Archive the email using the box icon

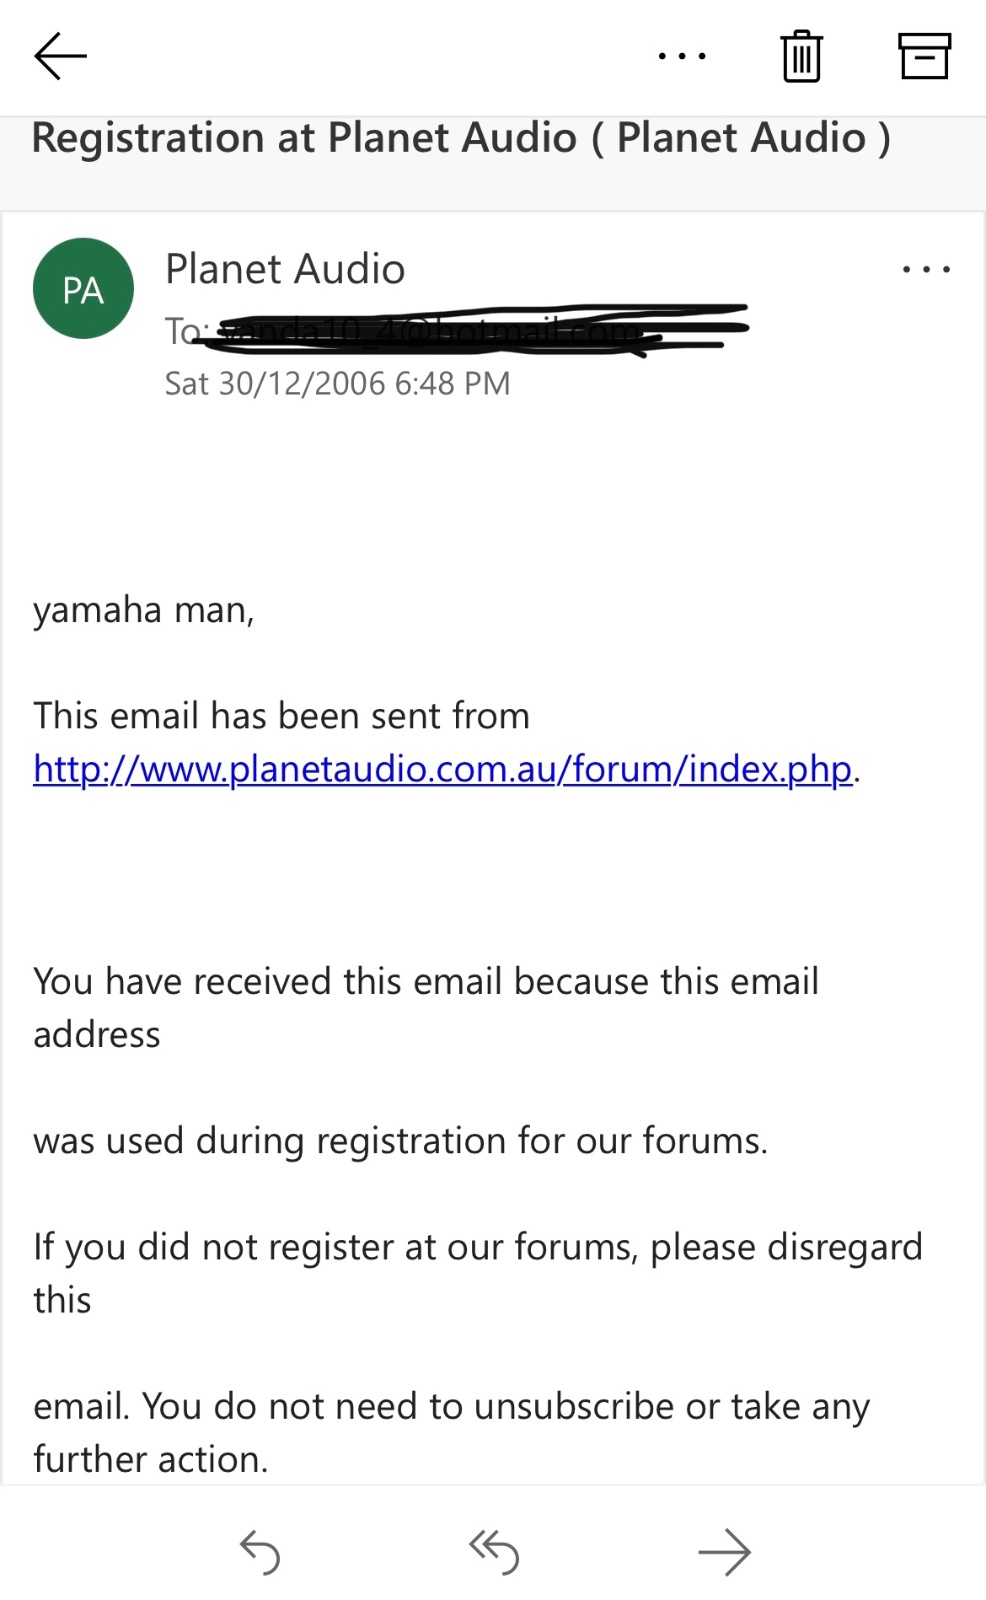pyautogui.click(x=923, y=56)
